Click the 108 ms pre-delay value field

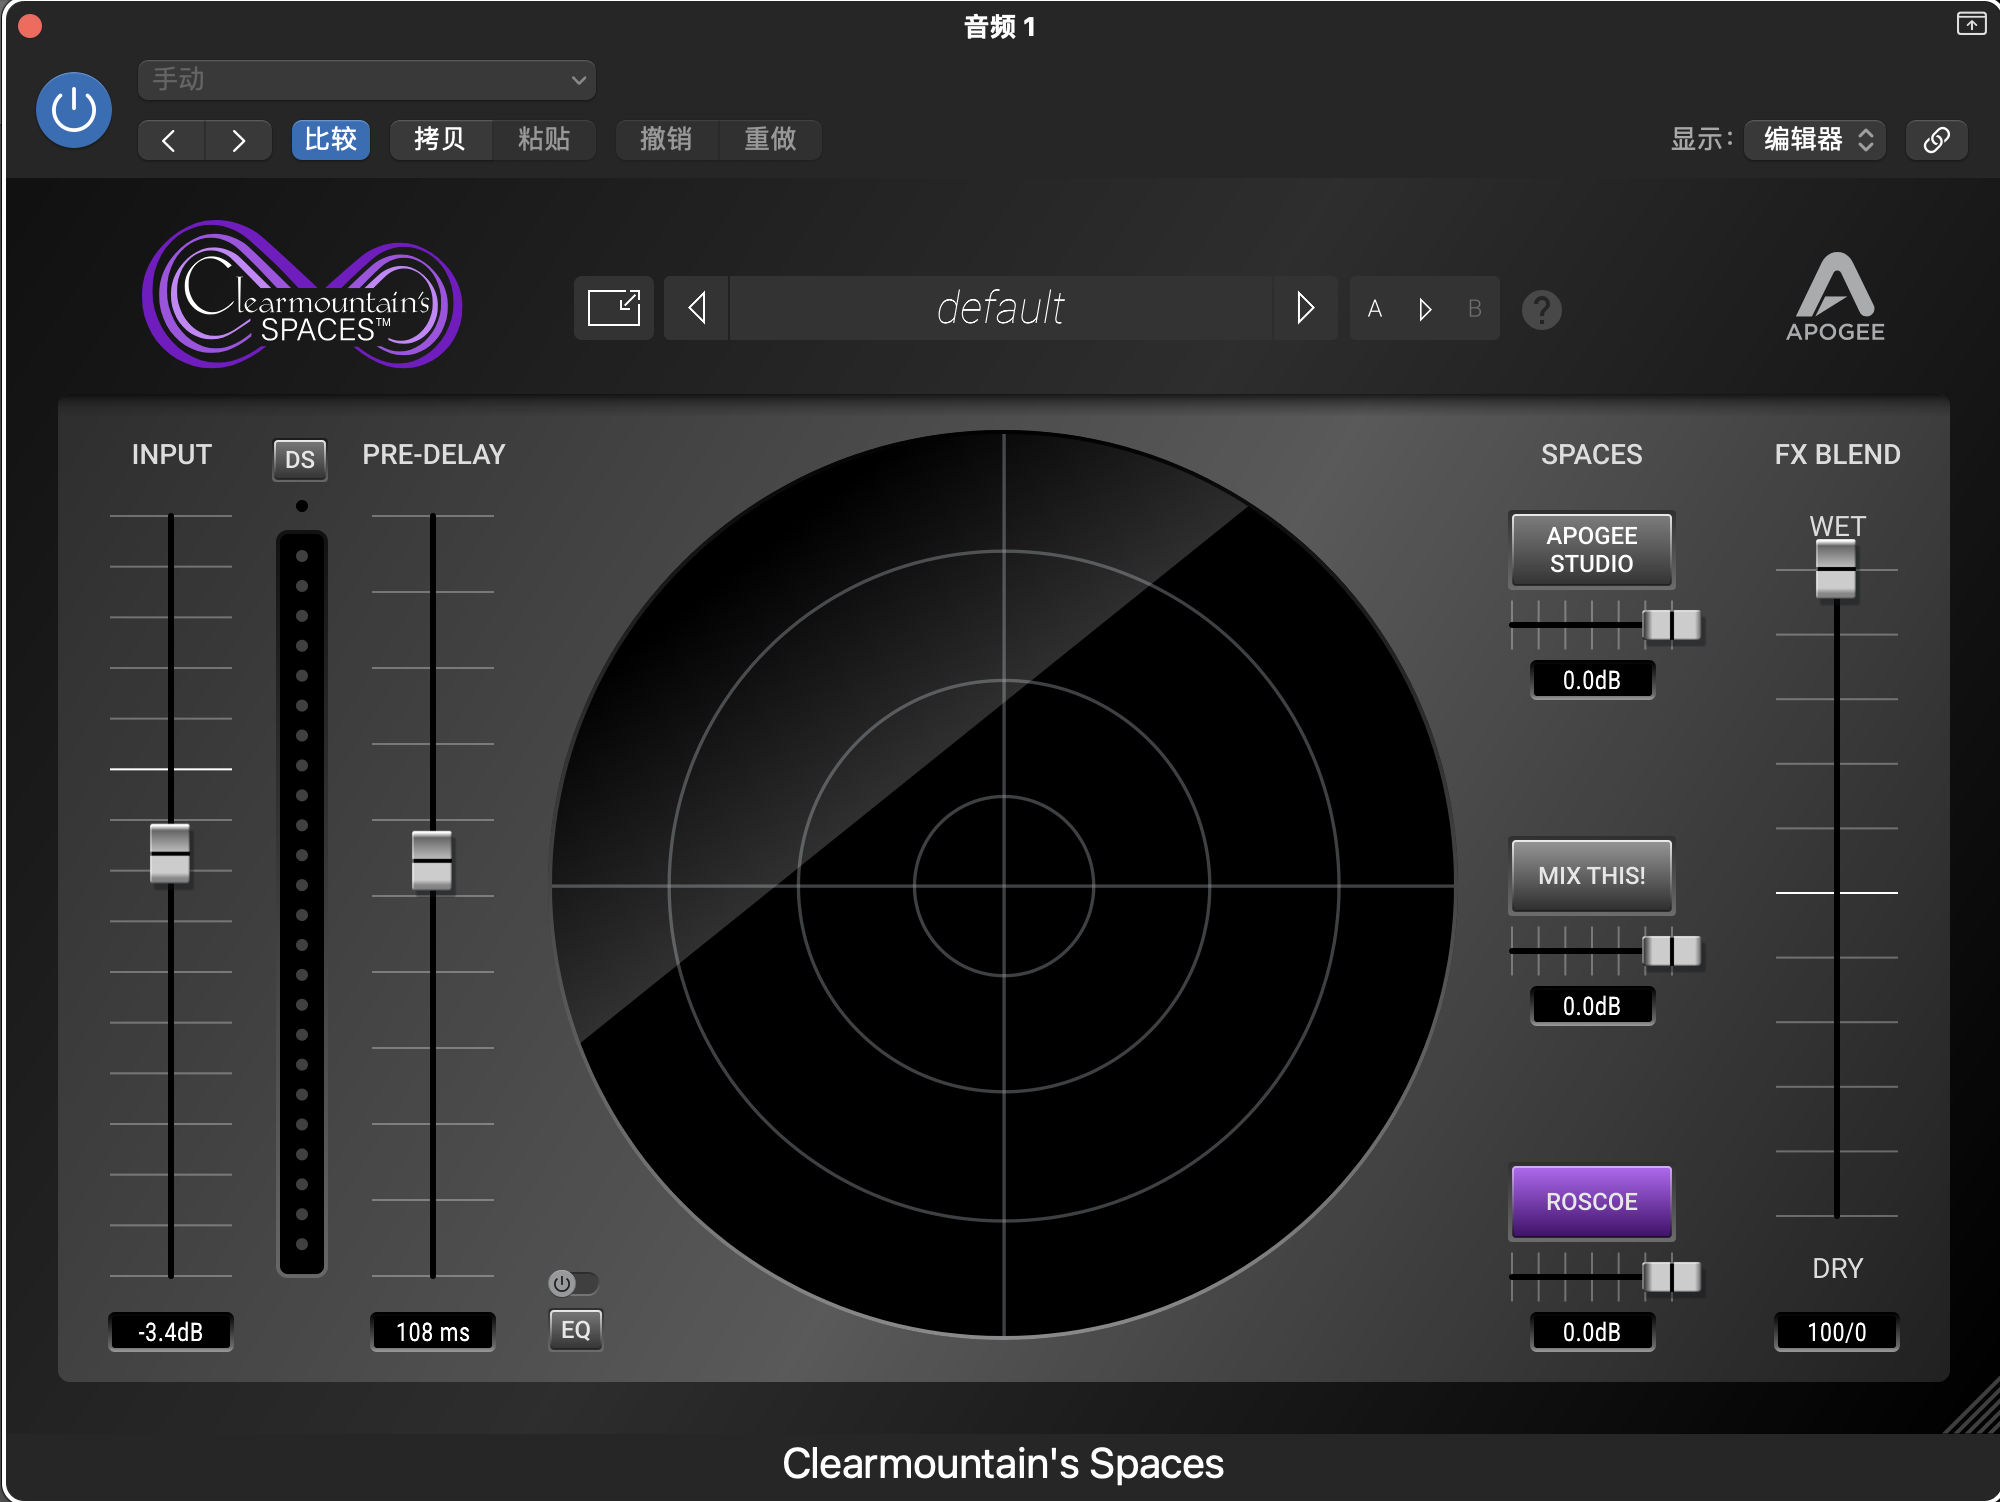[432, 1332]
